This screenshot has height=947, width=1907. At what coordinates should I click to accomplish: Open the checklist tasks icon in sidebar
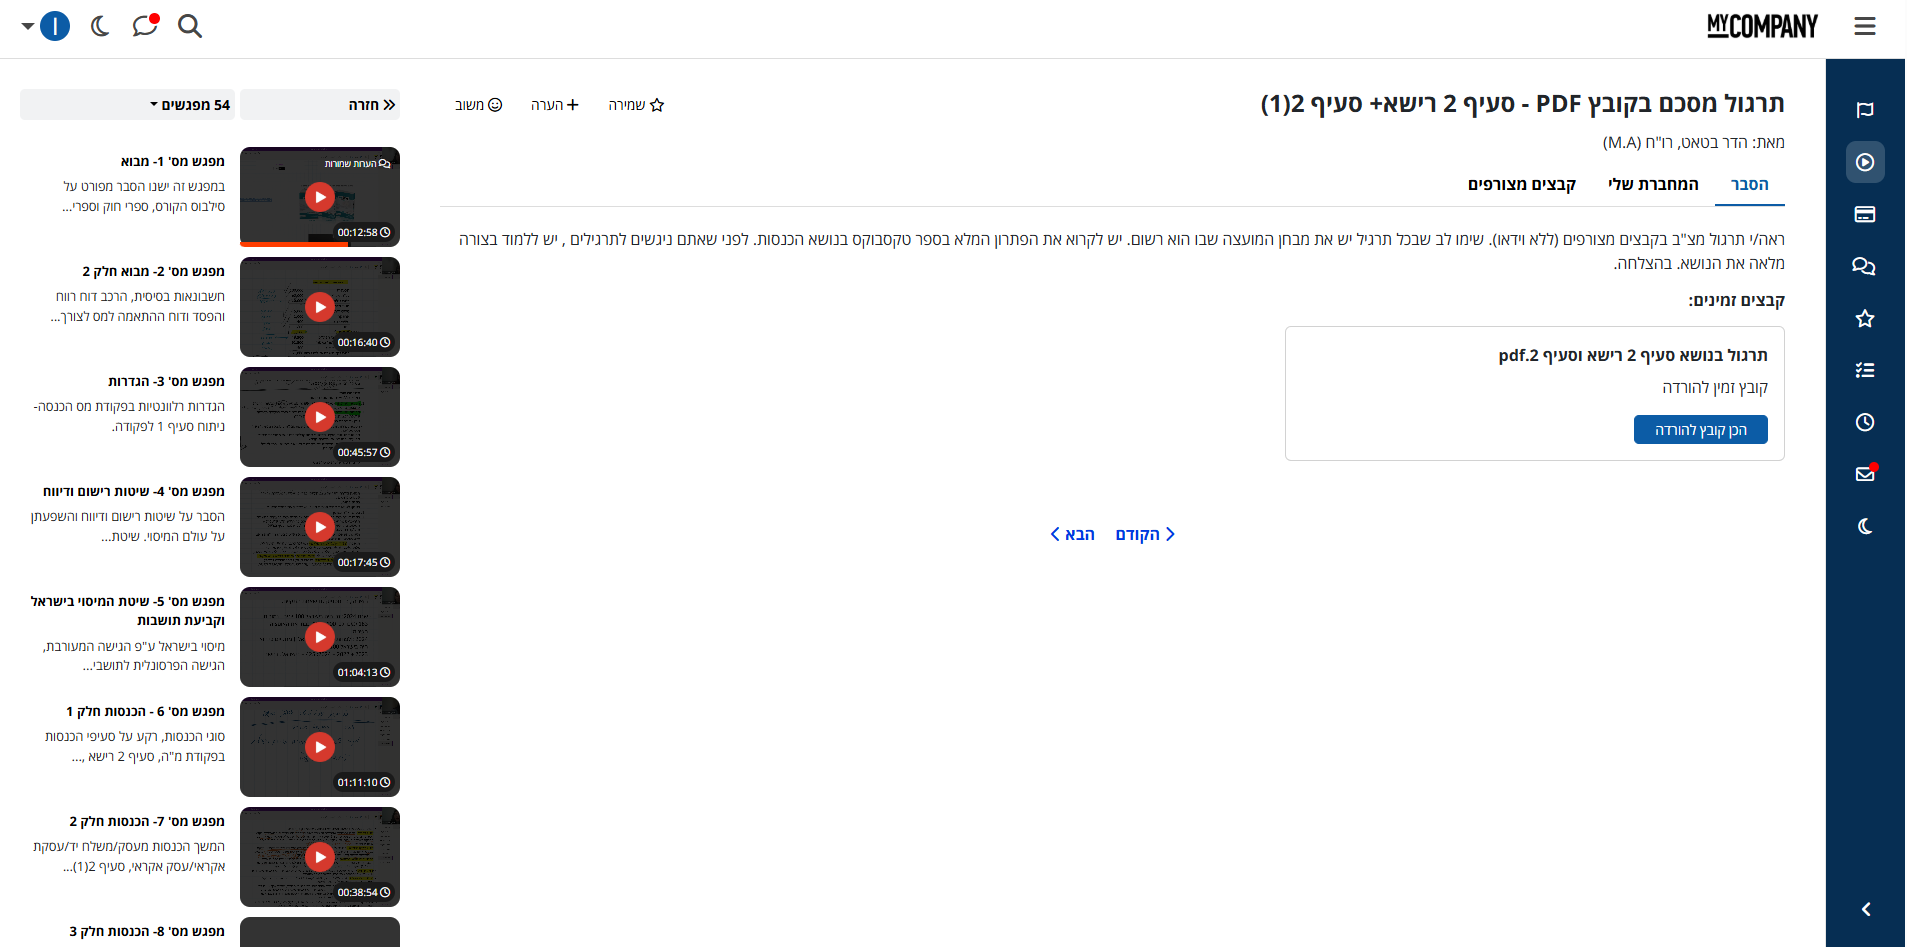pyautogui.click(x=1864, y=370)
